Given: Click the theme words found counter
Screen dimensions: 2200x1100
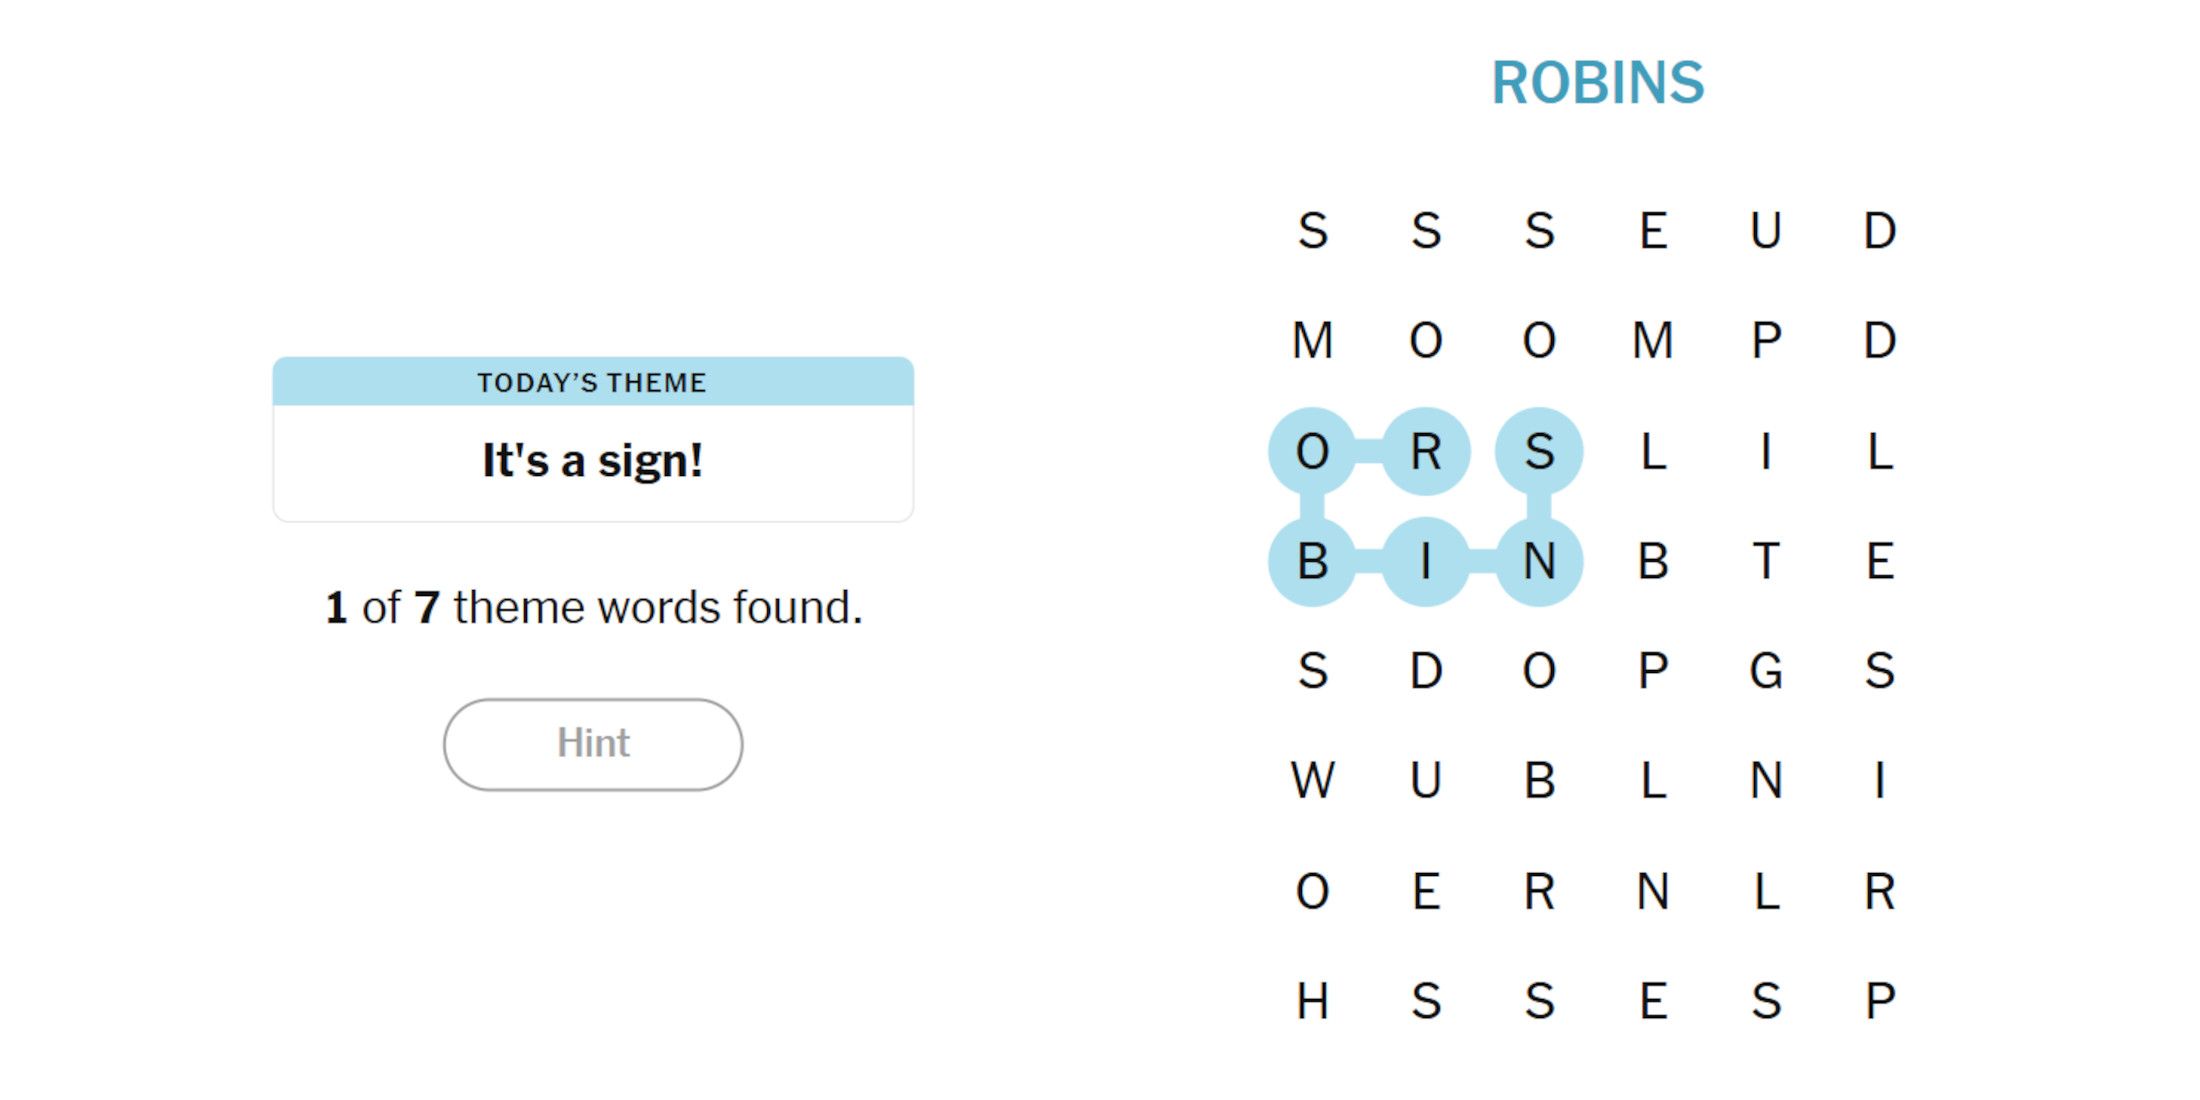Looking at the screenshot, I should point(593,607).
